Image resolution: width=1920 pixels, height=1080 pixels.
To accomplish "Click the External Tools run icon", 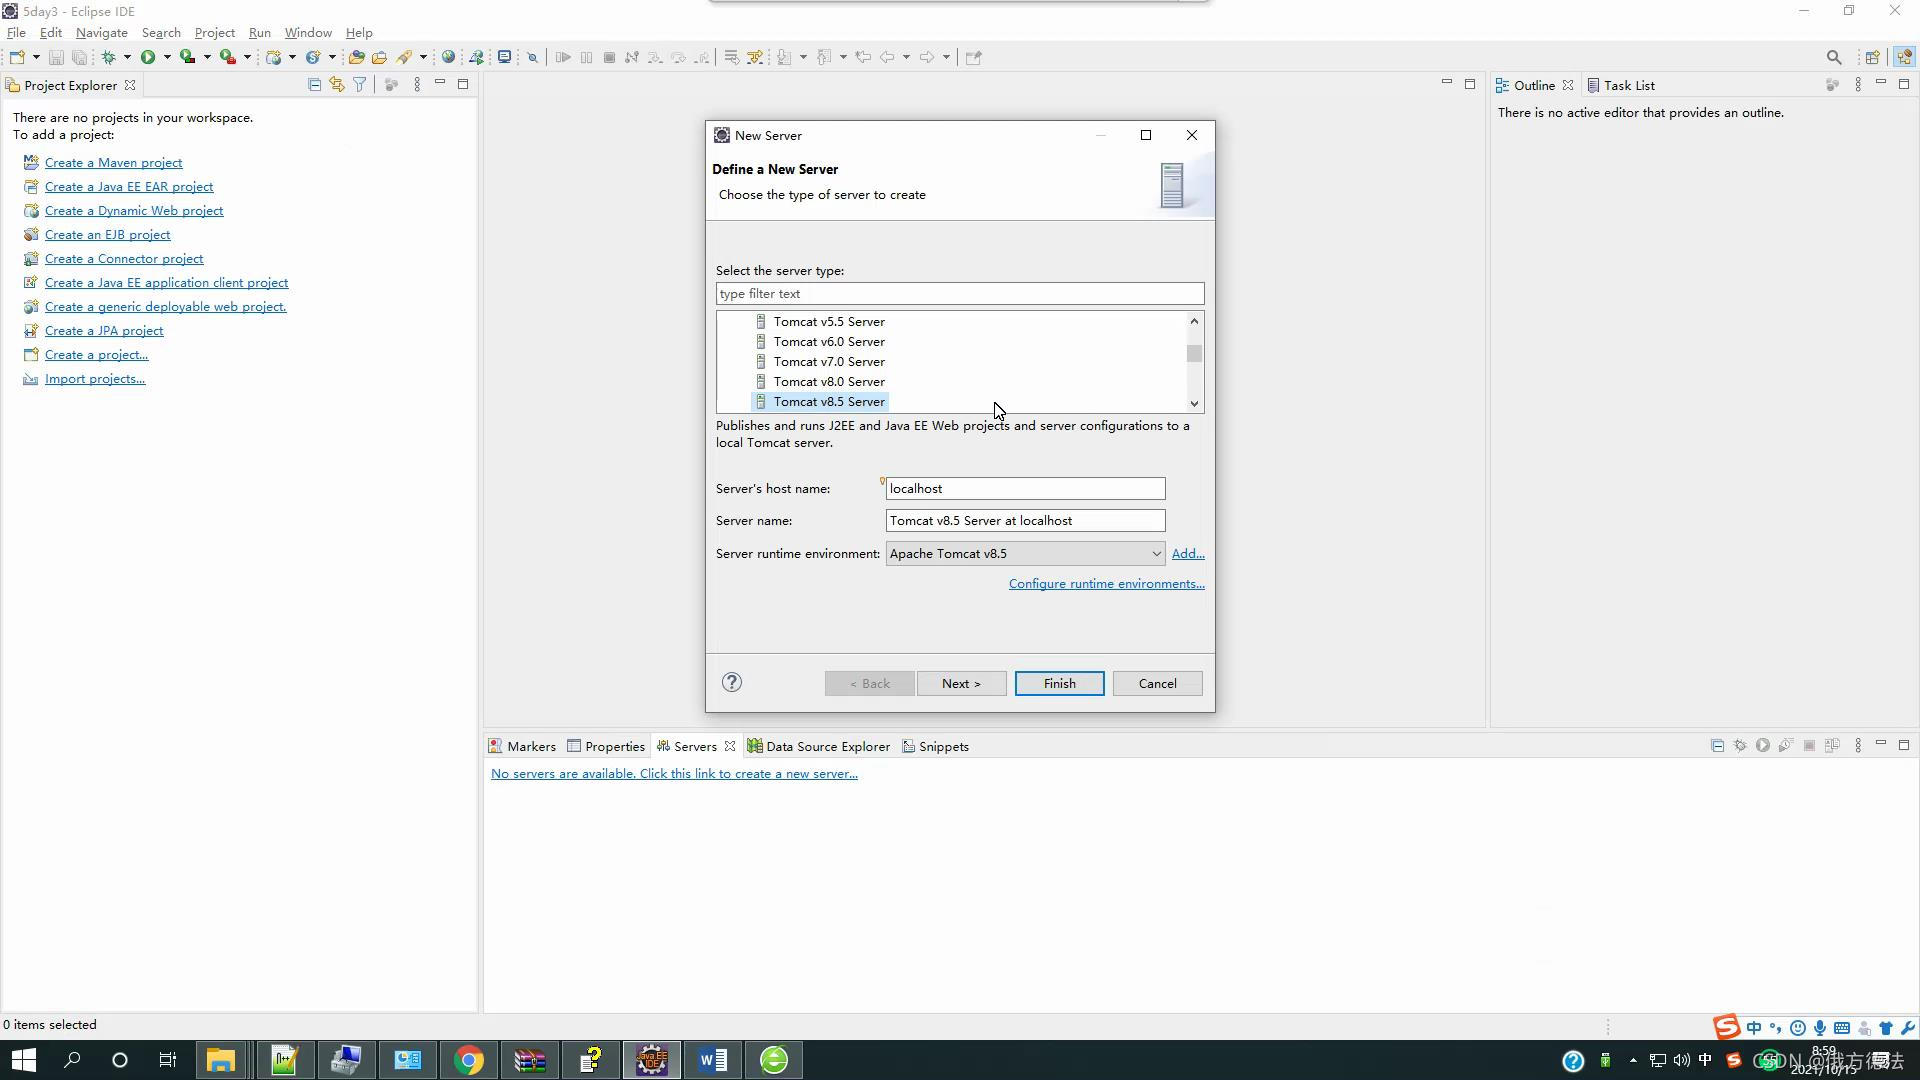I will [228, 57].
